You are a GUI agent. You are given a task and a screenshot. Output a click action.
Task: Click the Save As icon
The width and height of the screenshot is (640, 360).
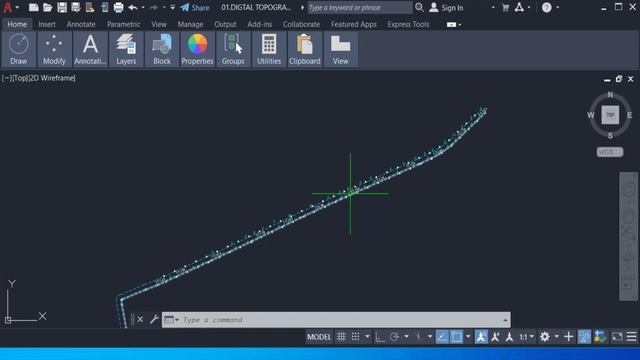(x=76, y=7)
